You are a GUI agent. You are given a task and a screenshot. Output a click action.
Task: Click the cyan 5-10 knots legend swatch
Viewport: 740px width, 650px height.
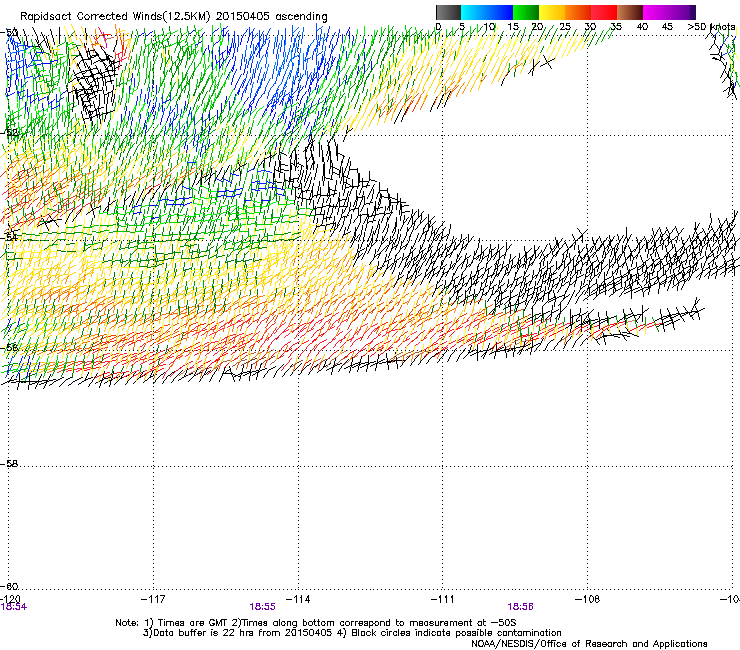pyautogui.click(x=474, y=12)
